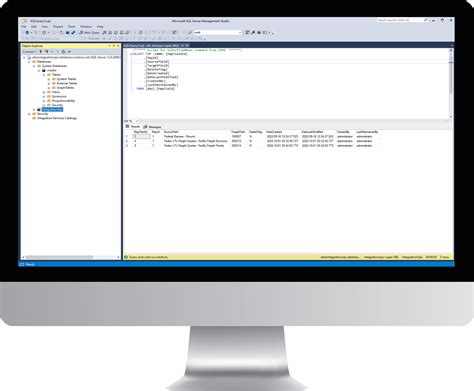
Task: Open the Tools menu
Action: [x=72, y=27]
